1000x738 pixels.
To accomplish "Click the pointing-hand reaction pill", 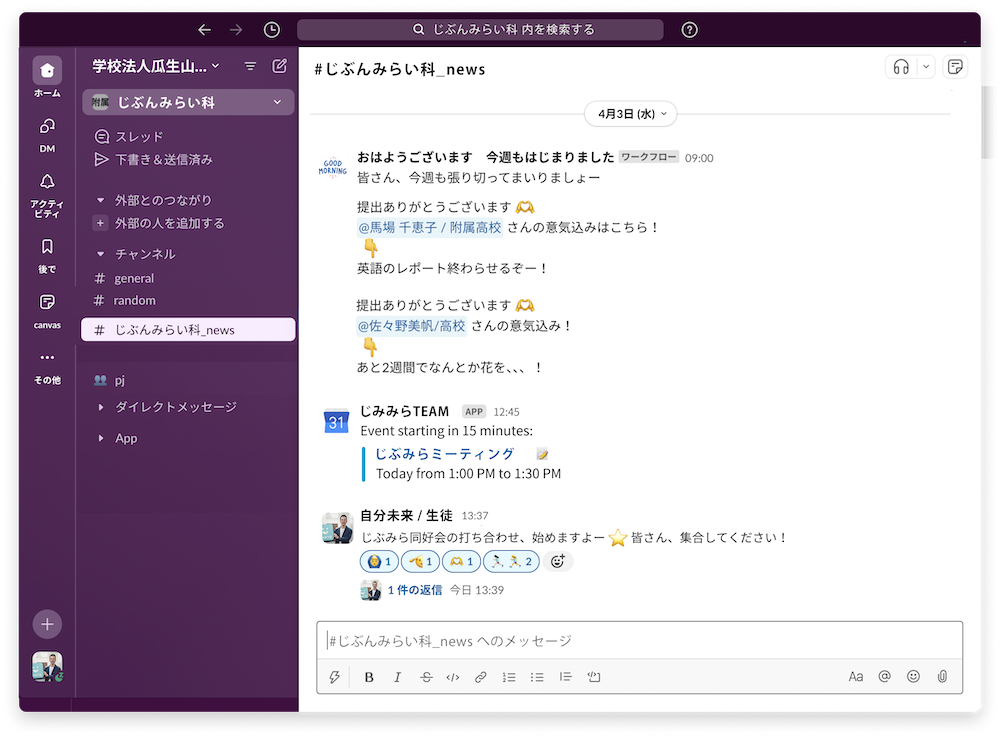I will 420,561.
